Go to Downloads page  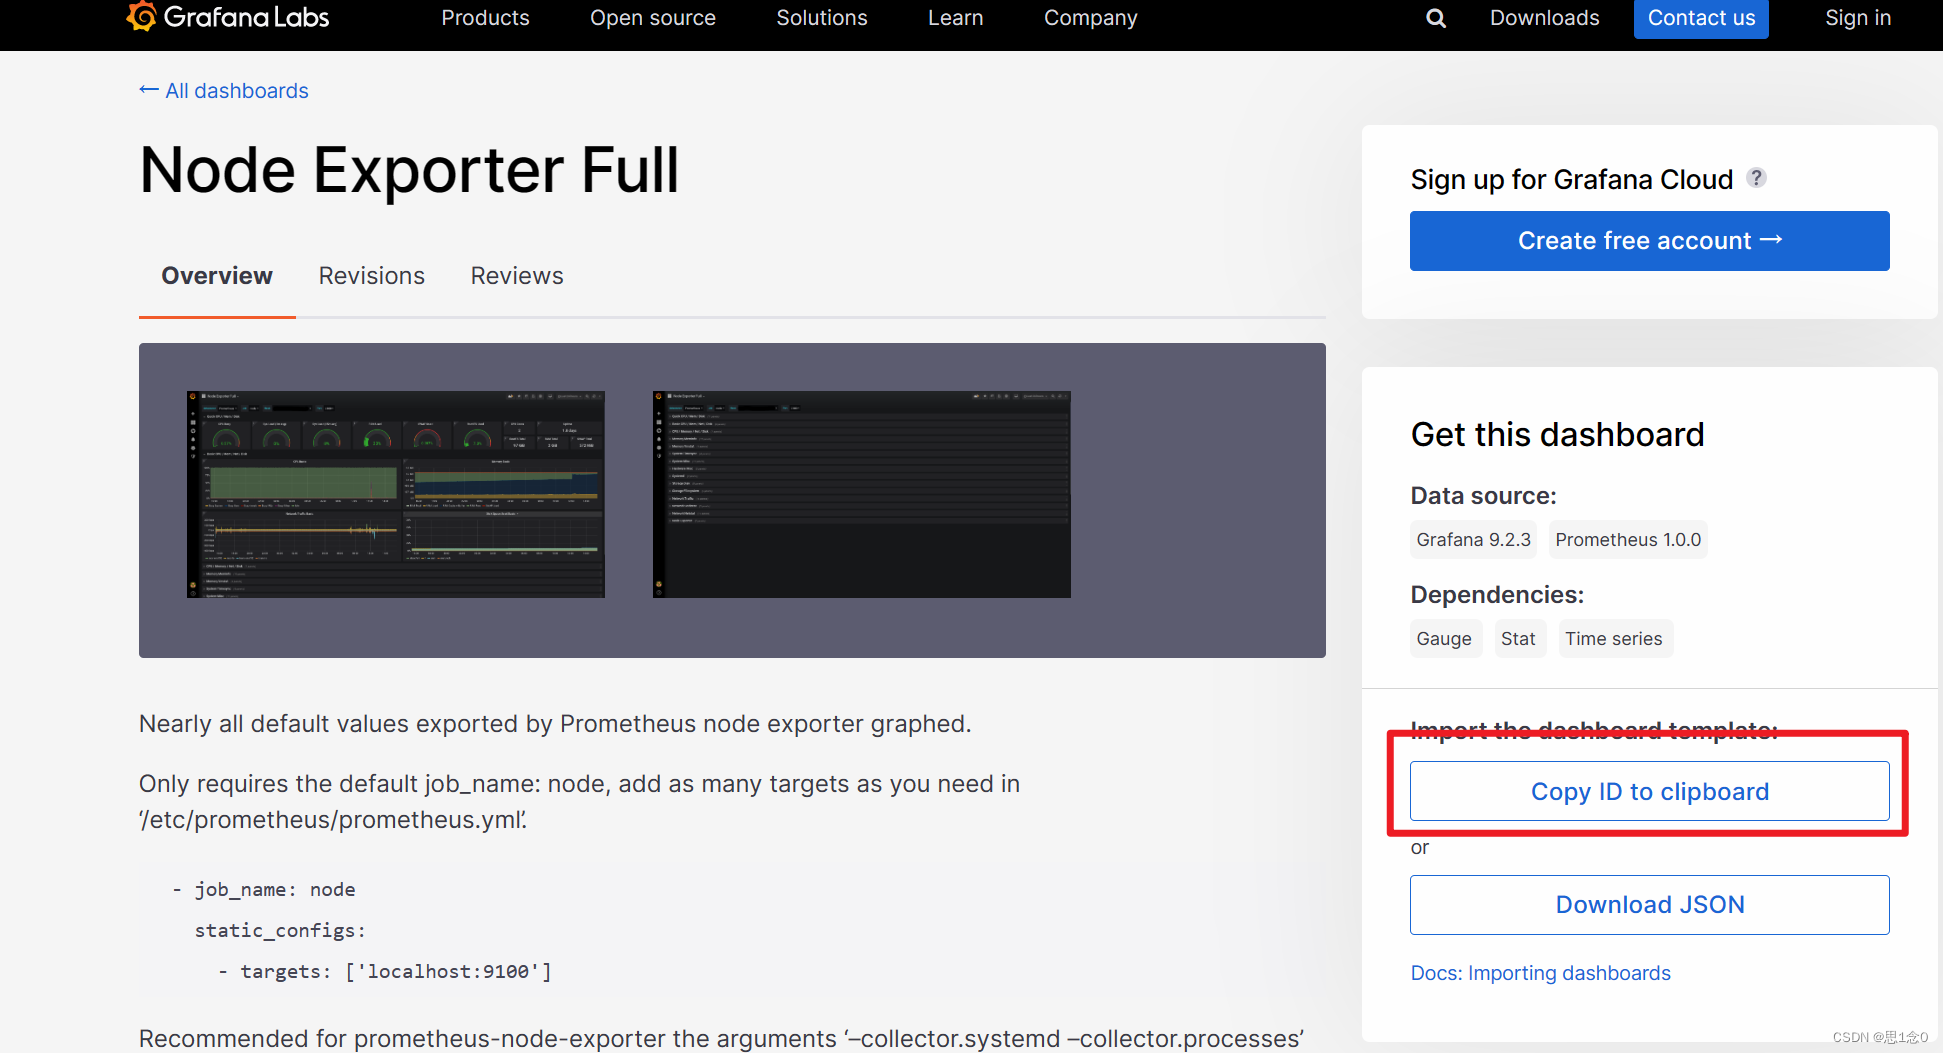1545,18
